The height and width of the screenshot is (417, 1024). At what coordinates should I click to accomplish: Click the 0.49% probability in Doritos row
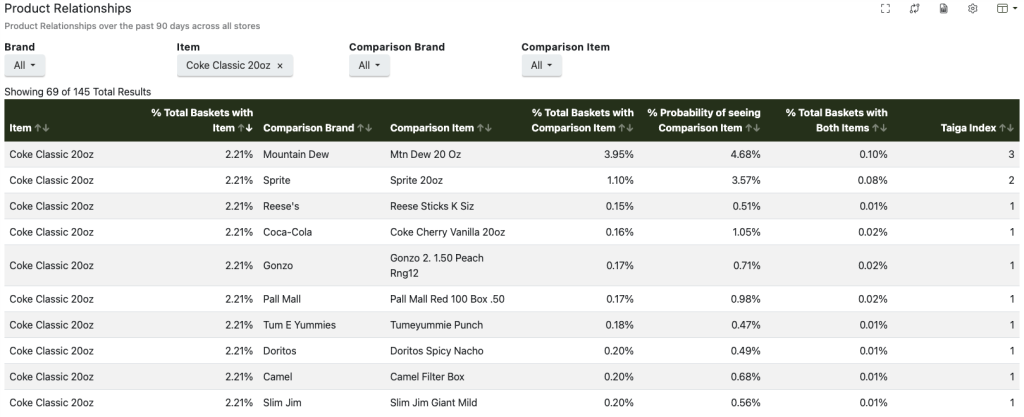tap(746, 351)
